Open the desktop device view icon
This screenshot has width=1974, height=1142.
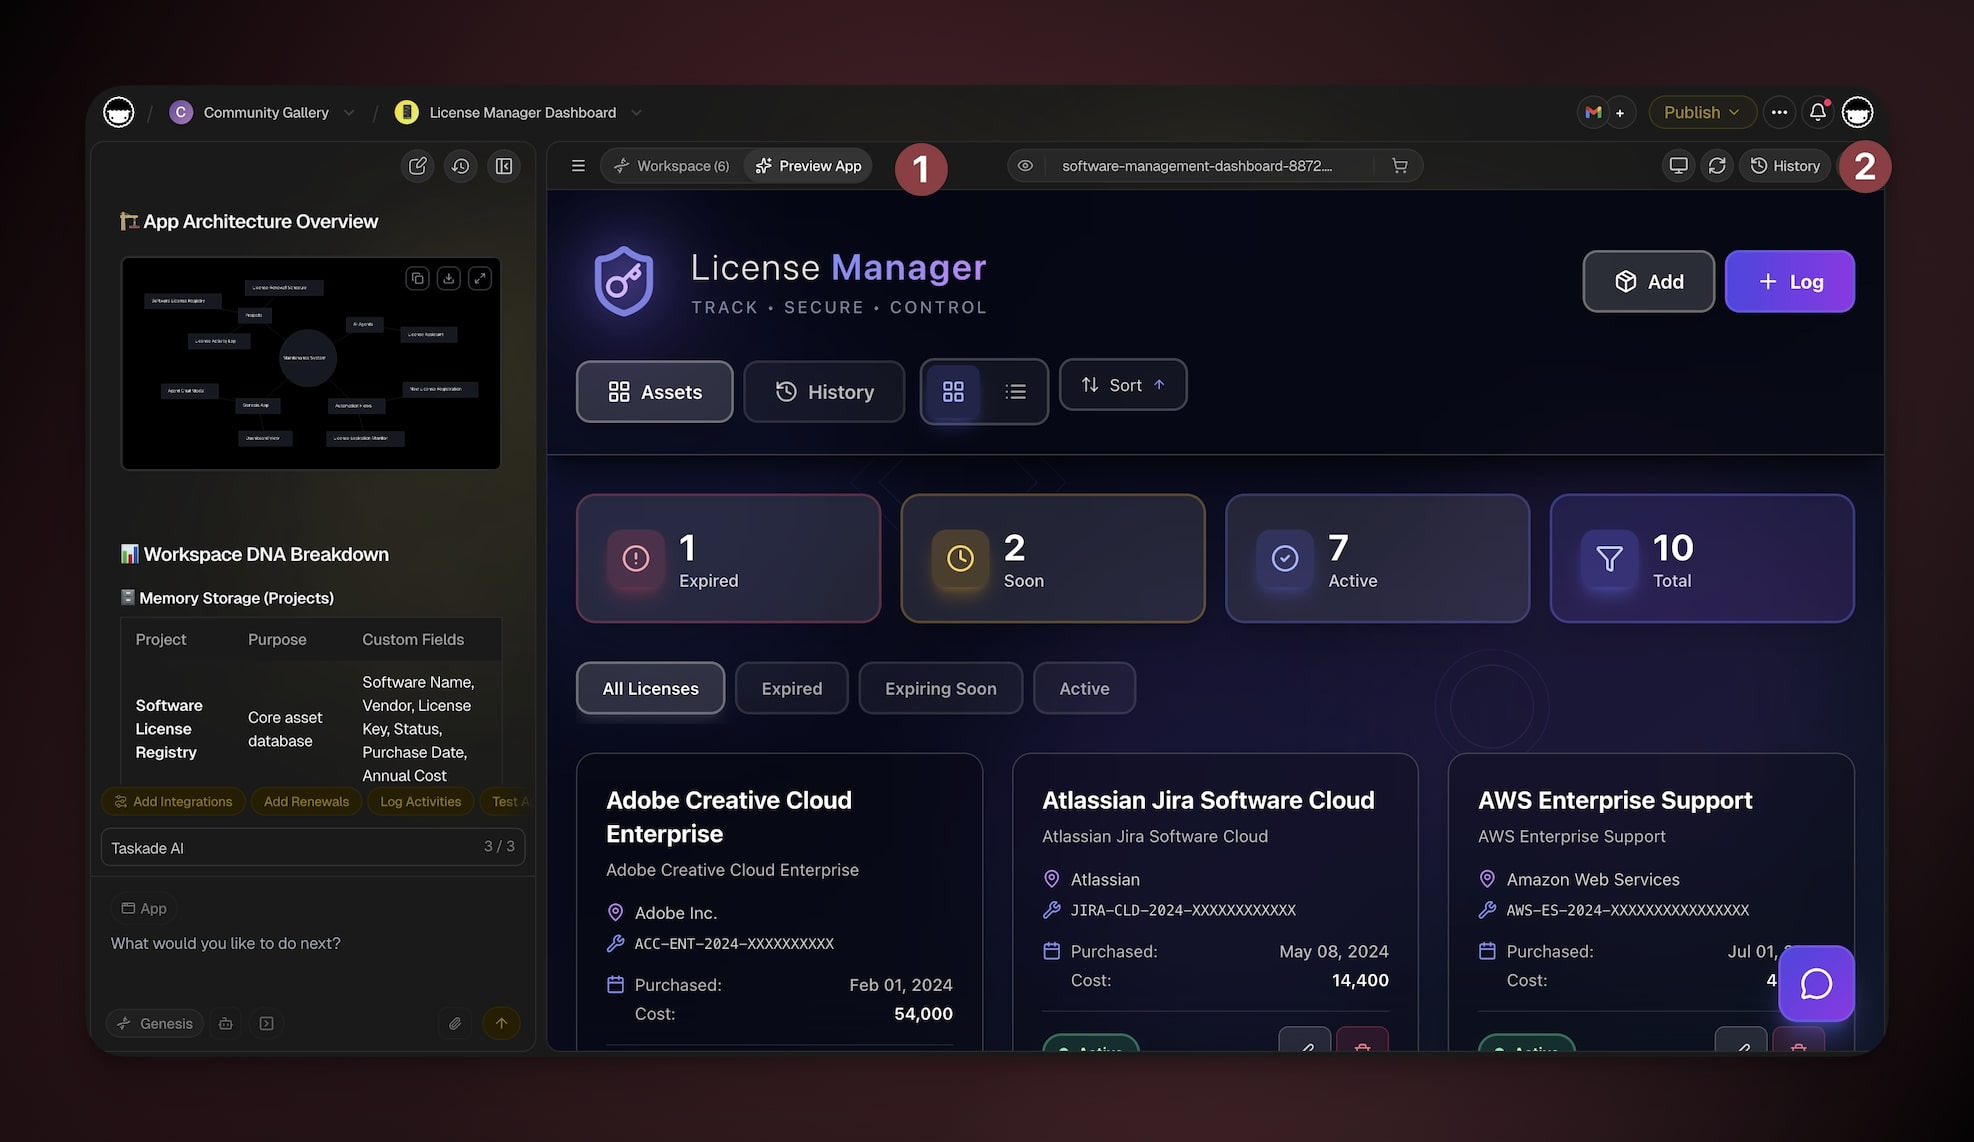[1678, 166]
